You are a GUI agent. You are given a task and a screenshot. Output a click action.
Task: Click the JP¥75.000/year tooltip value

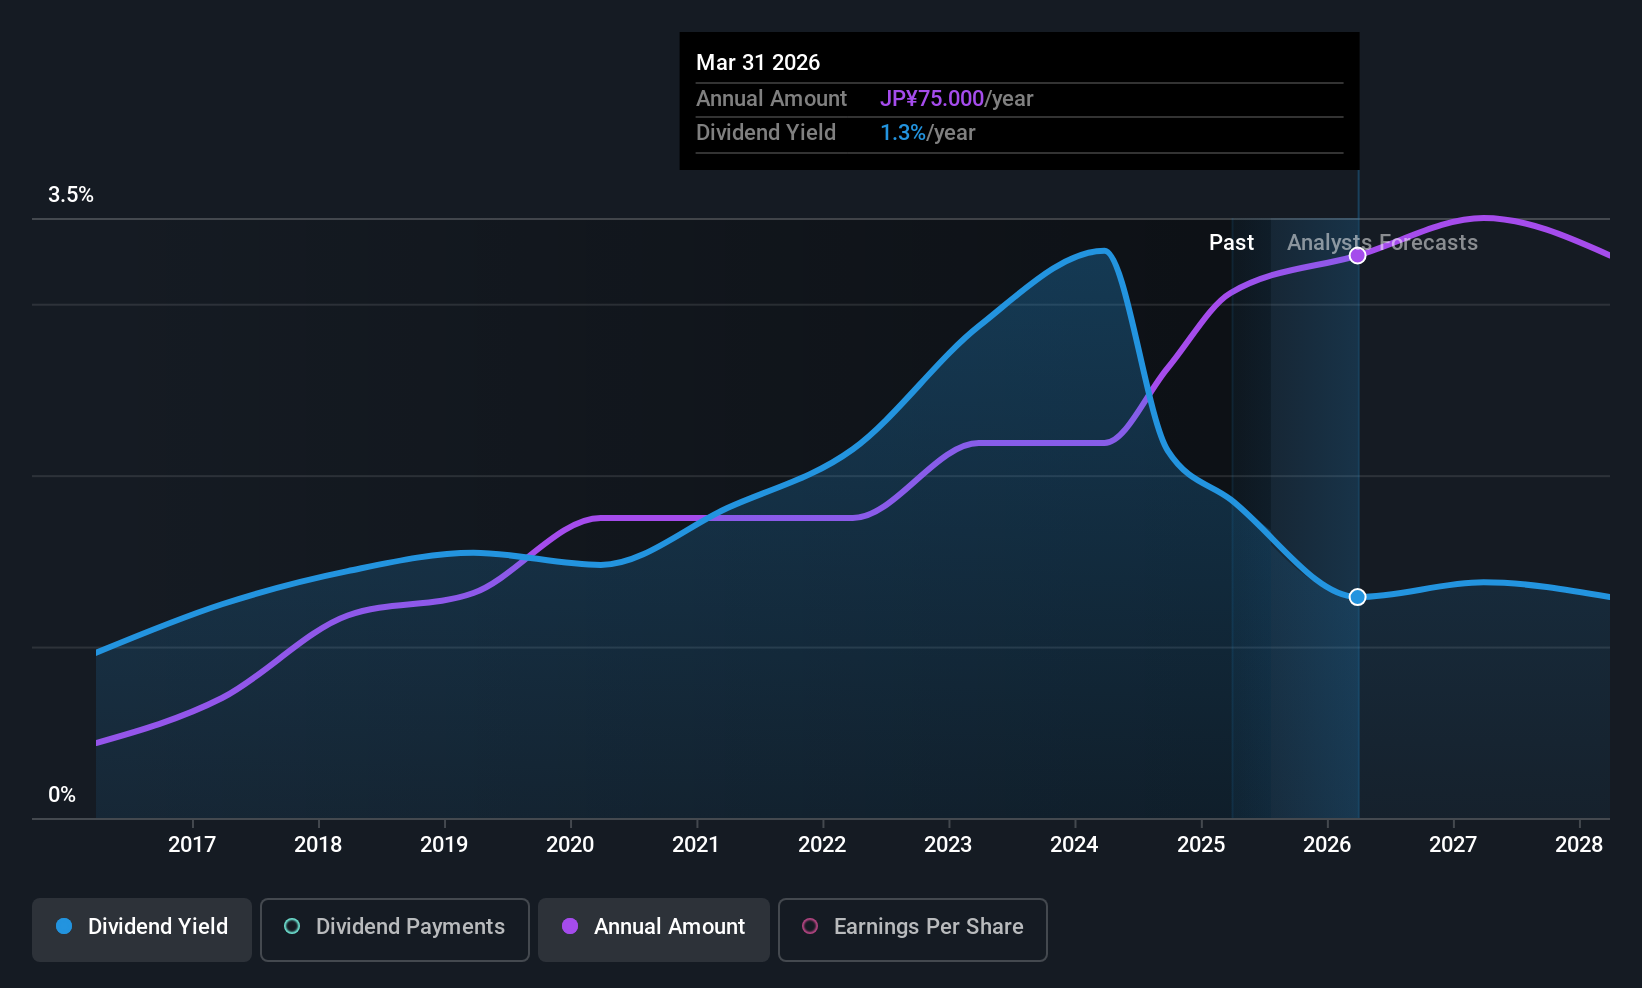tap(957, 99)
